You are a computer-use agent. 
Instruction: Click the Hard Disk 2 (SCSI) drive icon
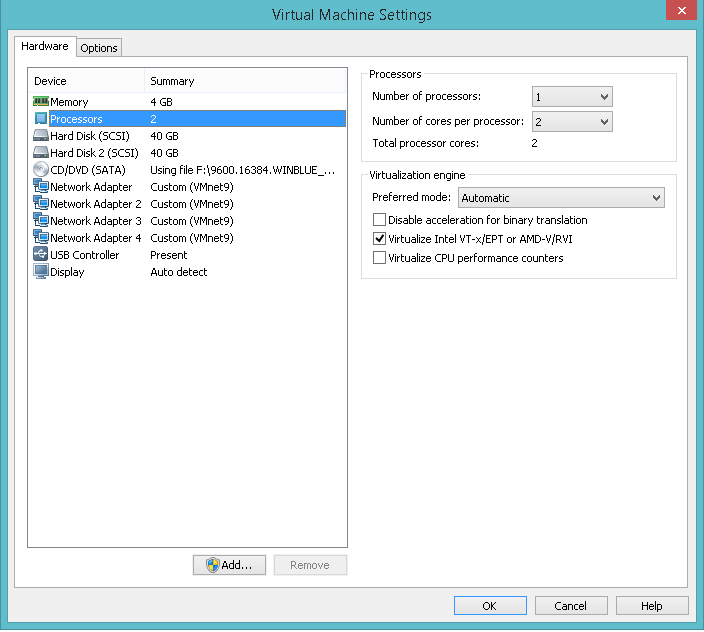(x=41, y=153)
